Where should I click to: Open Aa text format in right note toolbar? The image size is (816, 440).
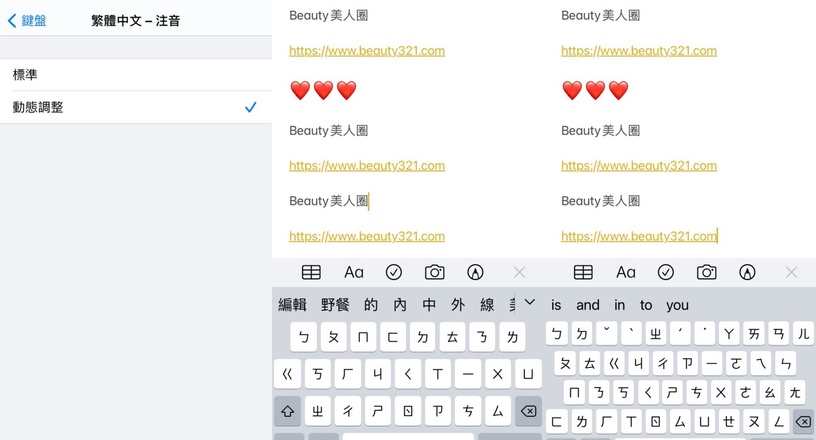coord(626,272)
